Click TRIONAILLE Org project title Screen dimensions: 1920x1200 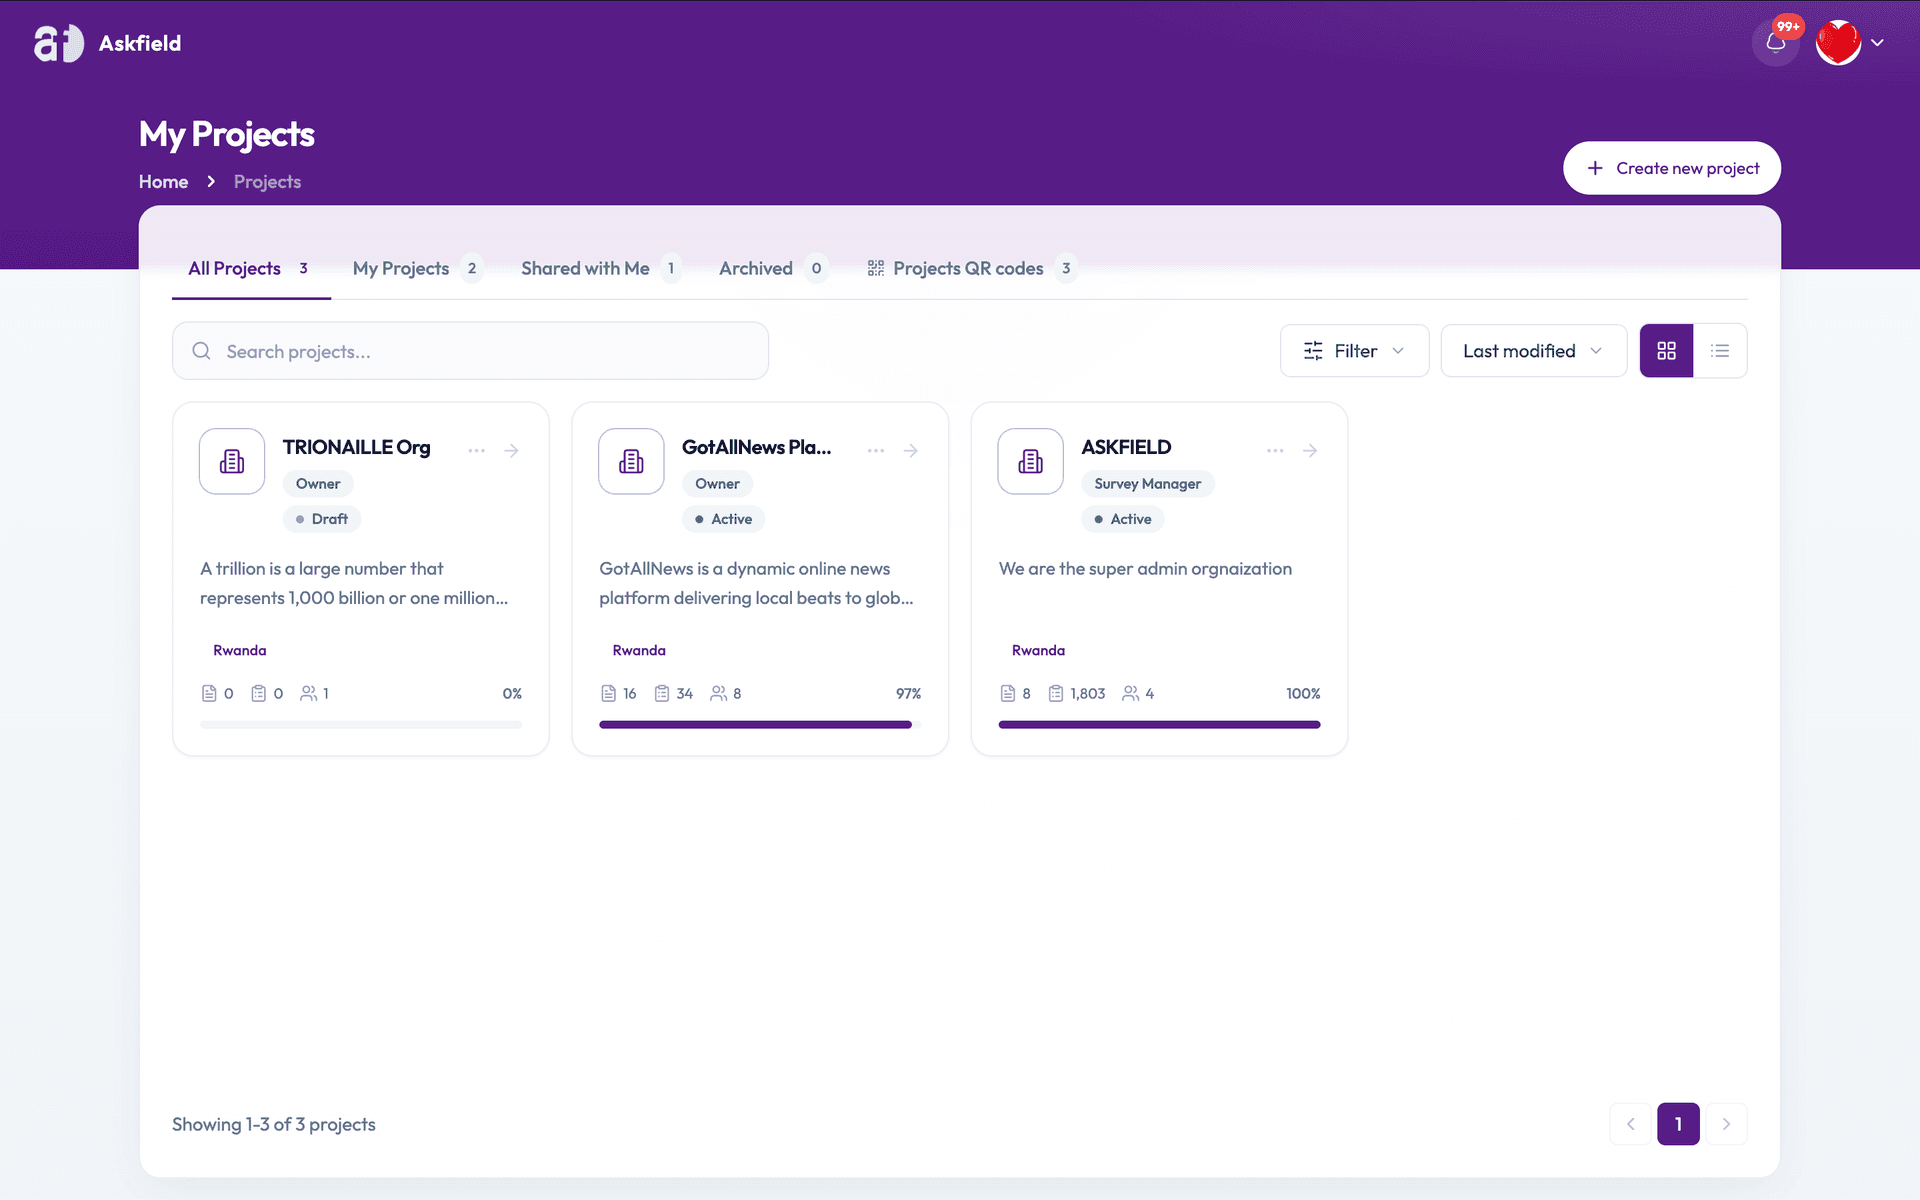pos(356,447)
